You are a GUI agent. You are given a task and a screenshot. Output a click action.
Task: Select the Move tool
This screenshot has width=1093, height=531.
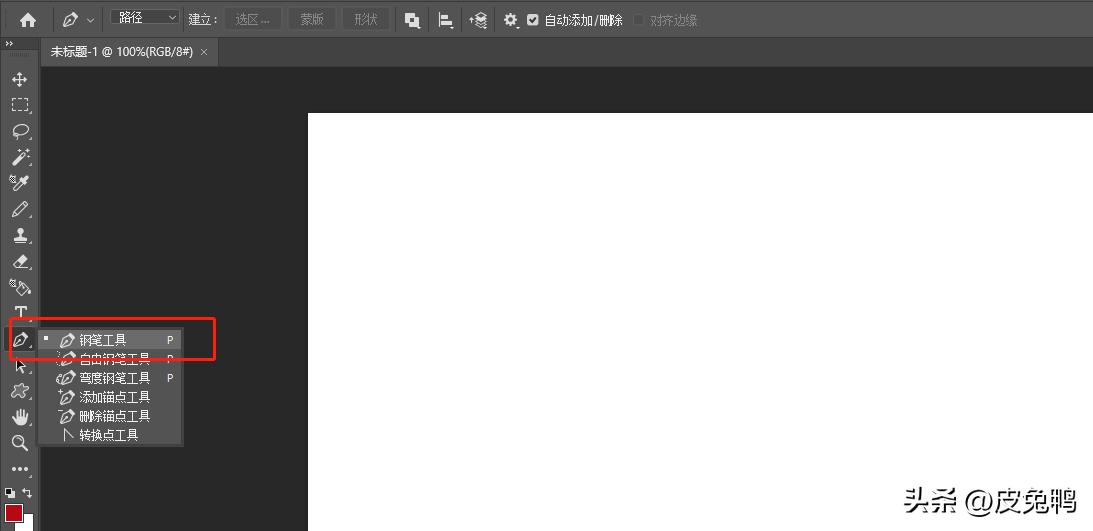pyautogui.click(x=20, y=79)
